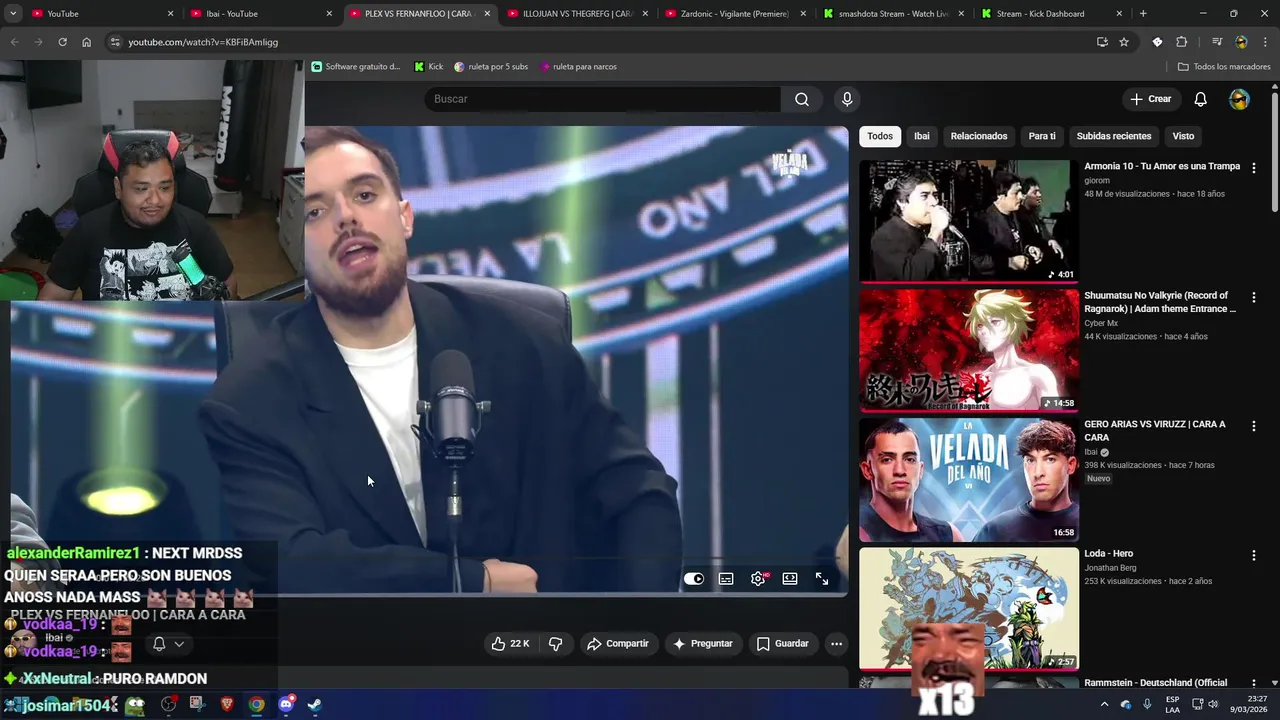The height and width of the screenshot is (720, 1280).
Task: Open GERO ARIAS VS VIRUZZ video thumbnail
Action: pyautogui.click(x=969, y=480)
